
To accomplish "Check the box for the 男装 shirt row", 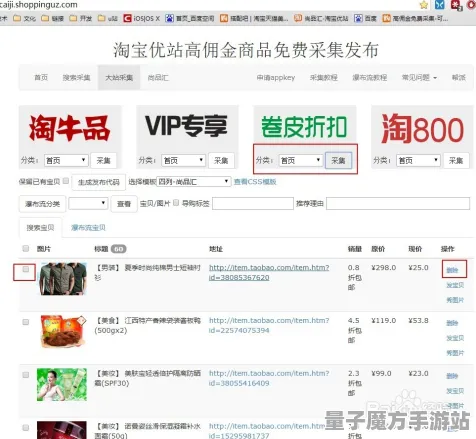I will pyautogui.click(x=26, y=269).
